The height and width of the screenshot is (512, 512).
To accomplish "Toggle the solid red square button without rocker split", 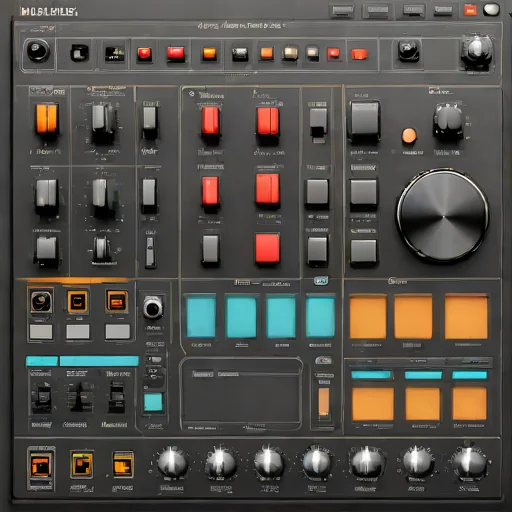I will 267,248.
